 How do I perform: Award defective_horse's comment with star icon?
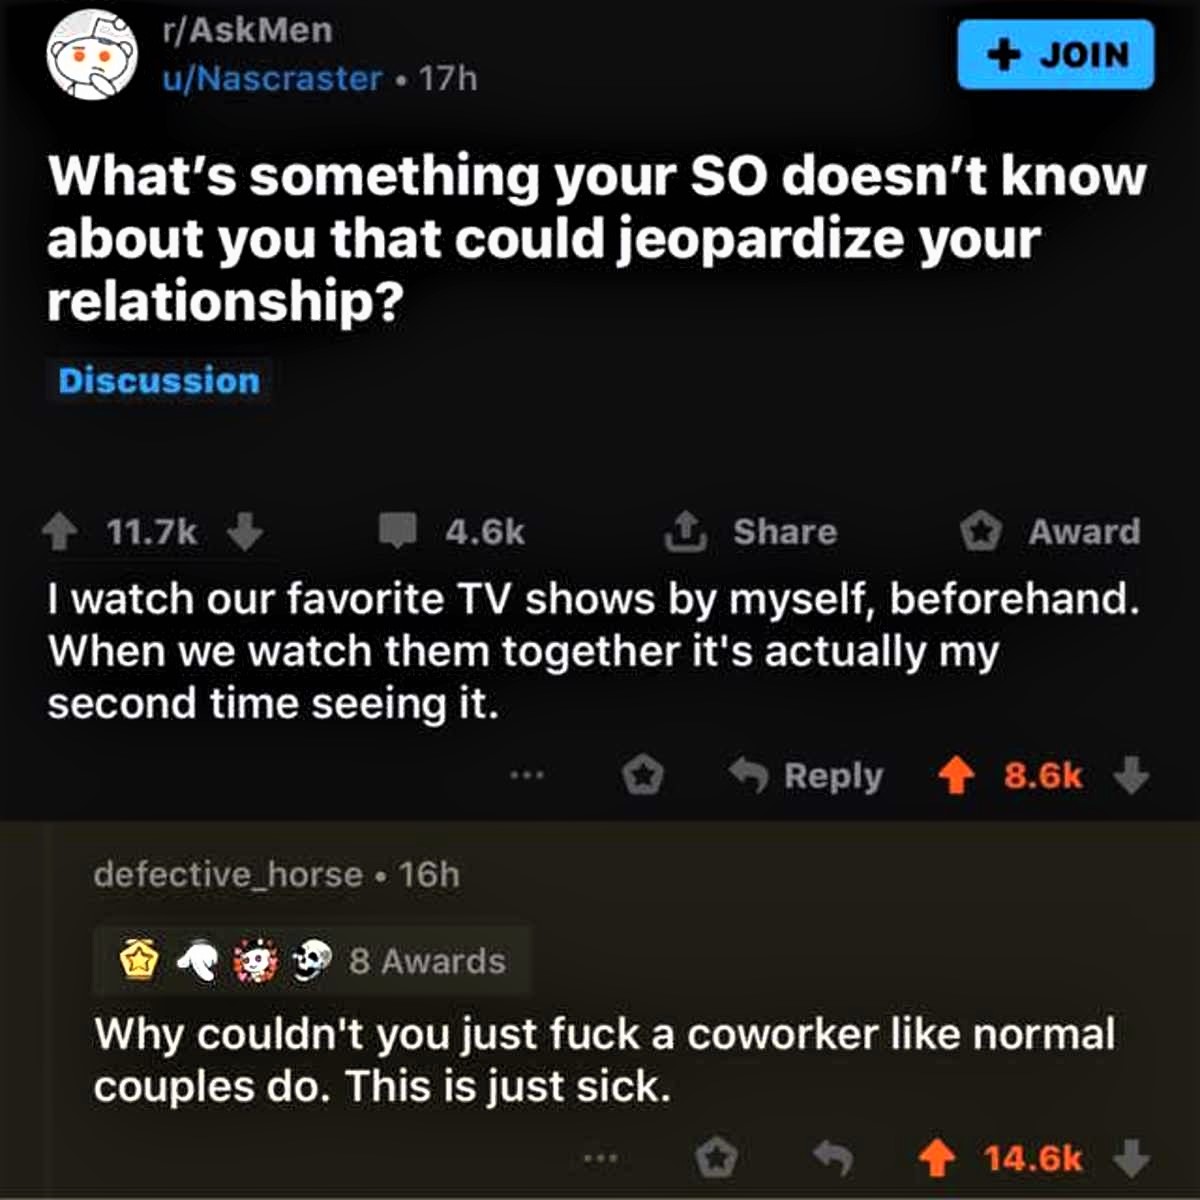[716, 1159]
